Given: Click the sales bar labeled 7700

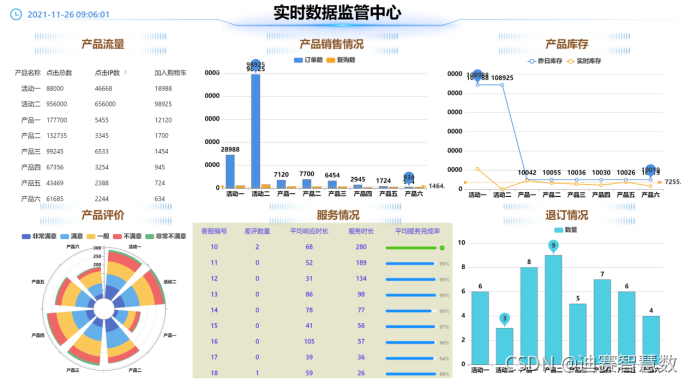Looking at the screenshot, I should [306, 183].
